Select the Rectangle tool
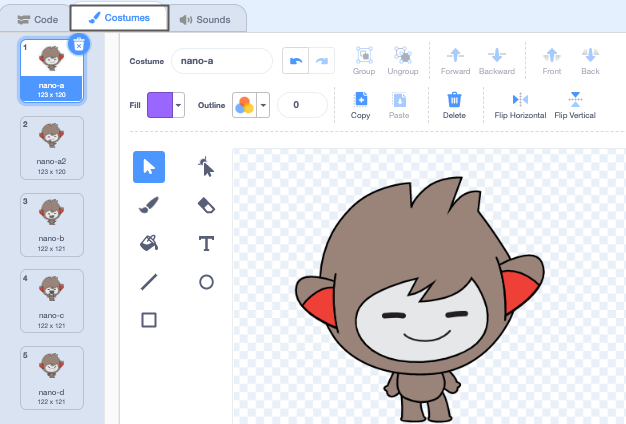This screenshot has height=424, width=626. click(x=149, y=320)
